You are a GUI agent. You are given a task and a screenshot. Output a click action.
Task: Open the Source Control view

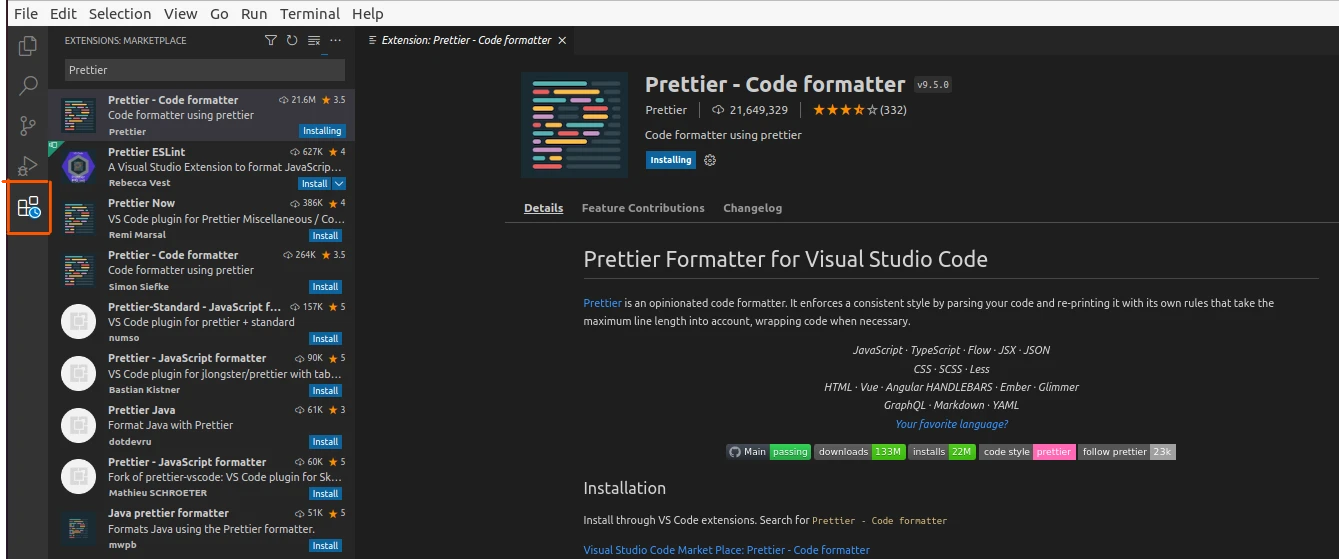[x=28, y=126]
